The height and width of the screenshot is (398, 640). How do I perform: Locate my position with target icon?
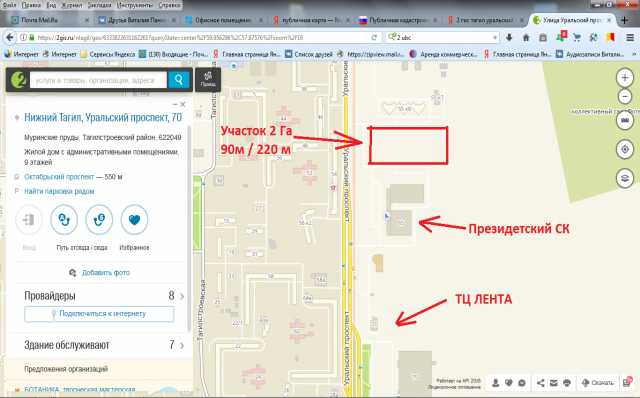tap(624, 149)
